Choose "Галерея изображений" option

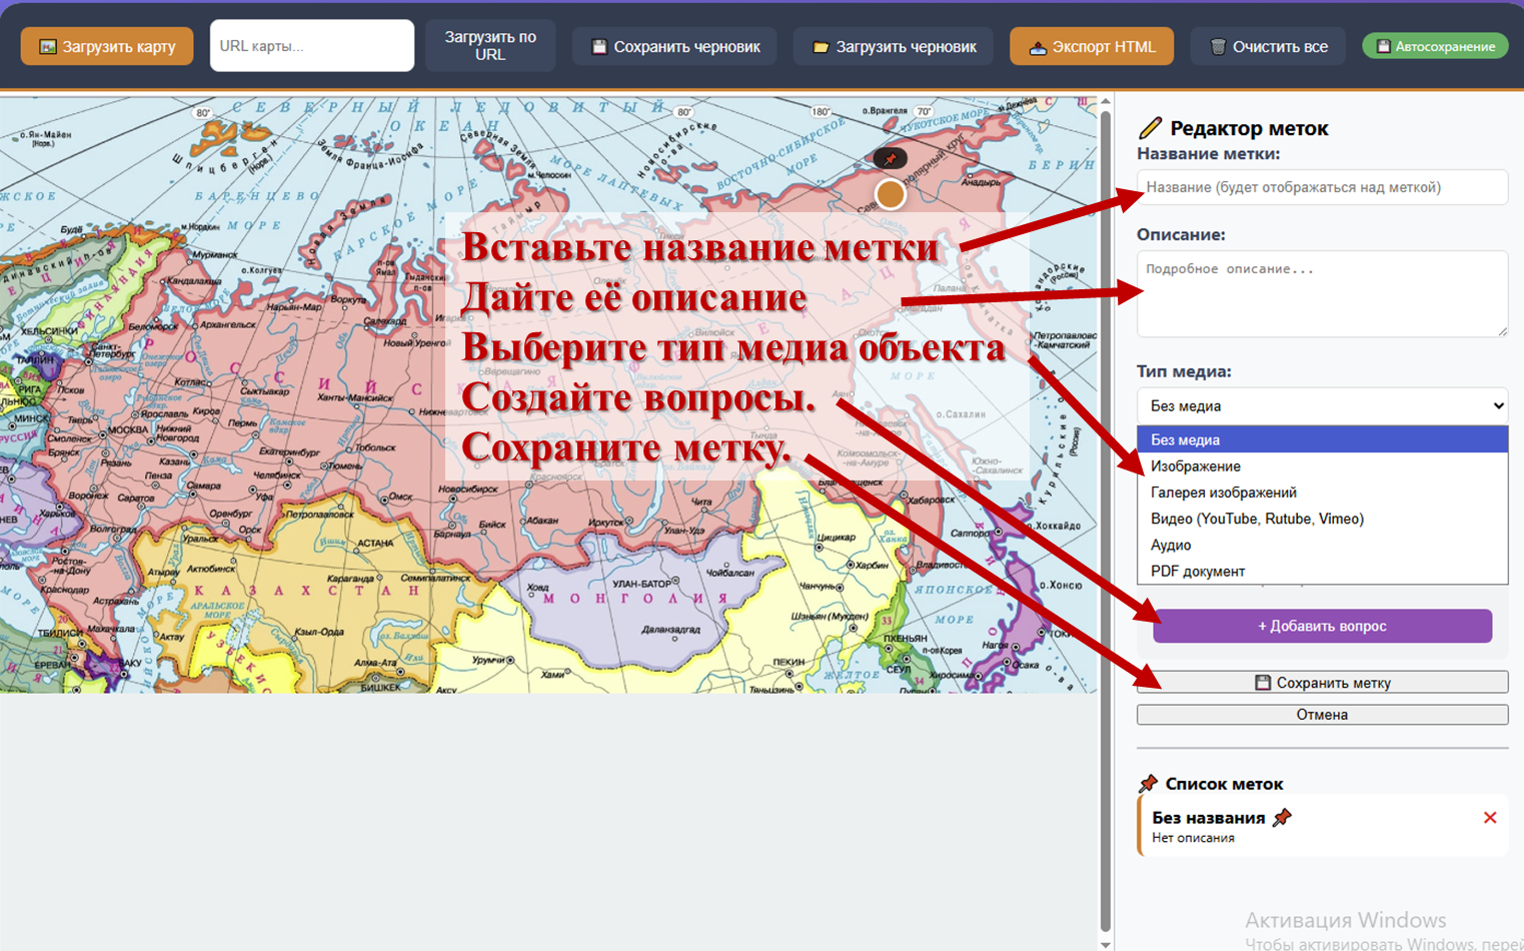(x=1223, y=492)
